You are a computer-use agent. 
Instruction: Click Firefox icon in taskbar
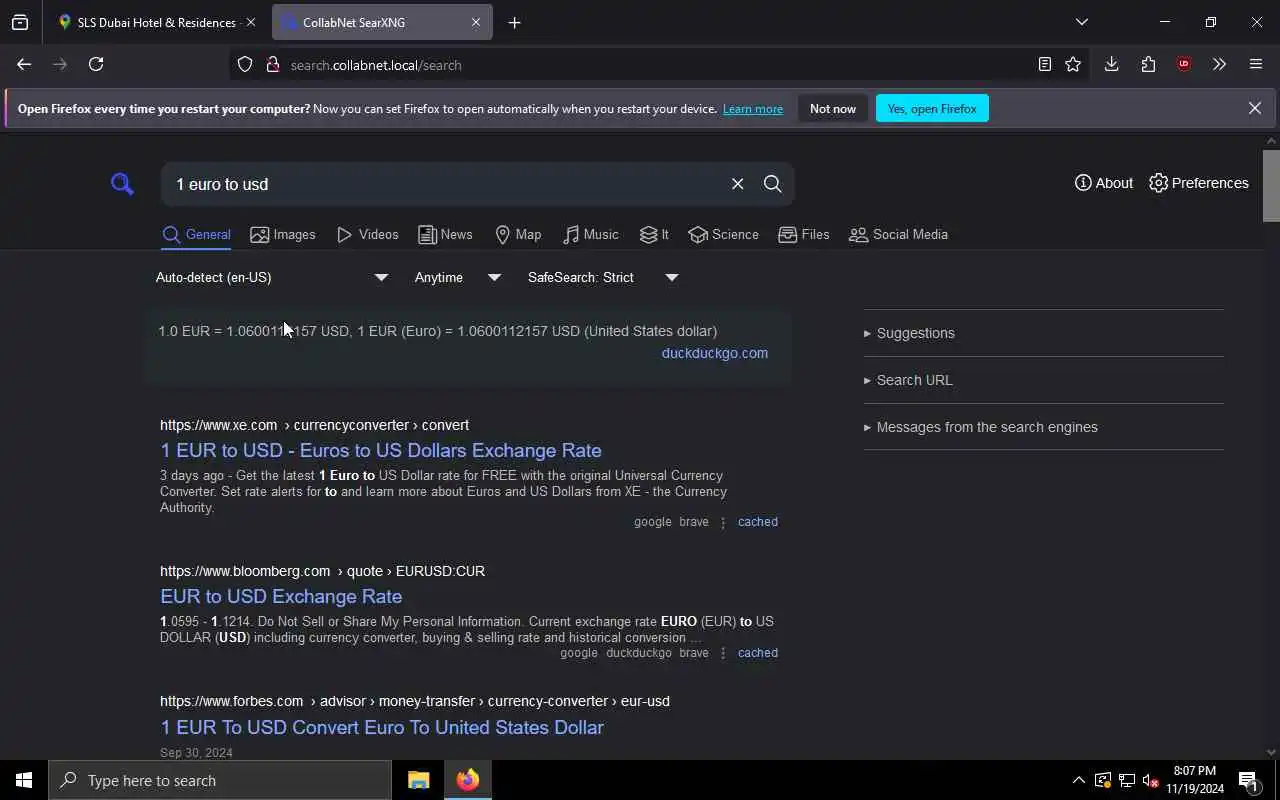click(x=468, y=780)
